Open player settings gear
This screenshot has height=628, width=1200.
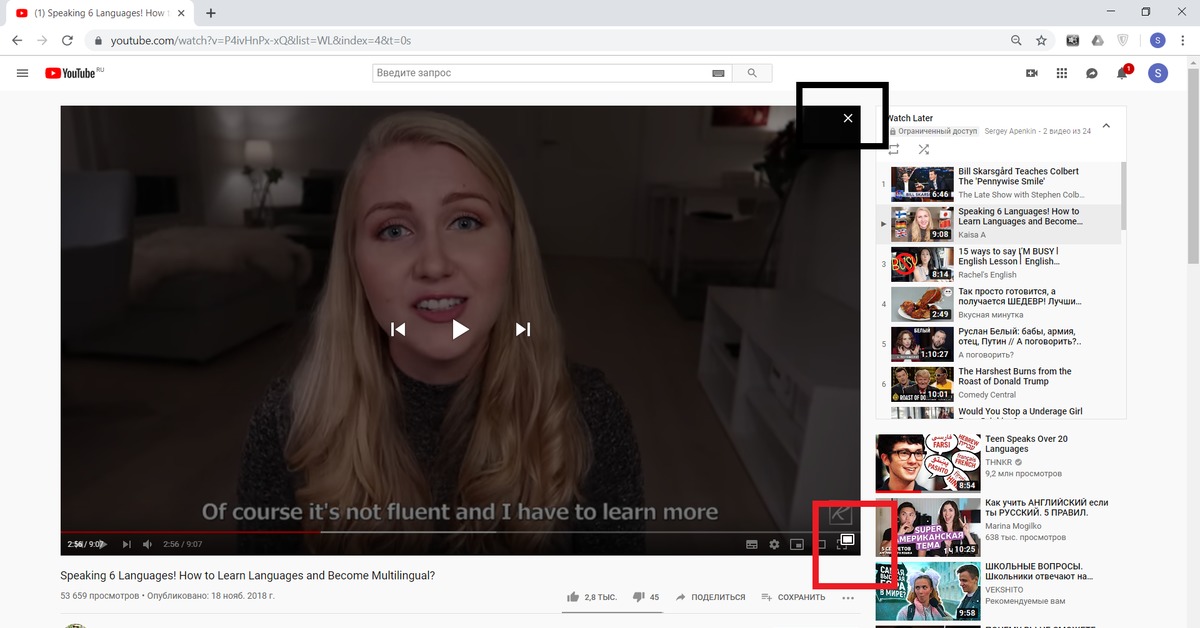pyautogui.click(x=774, y=544)
